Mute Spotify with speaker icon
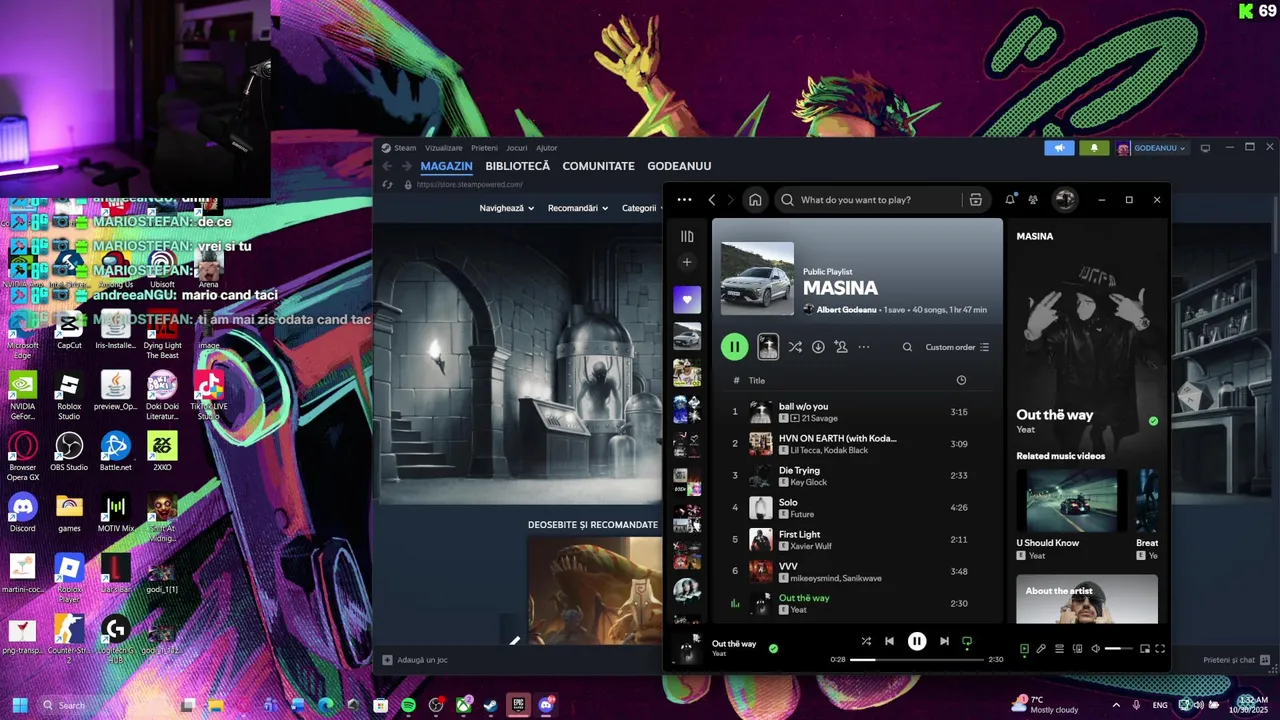The height and width of the screenshot is (720, 1280). coord(1095,649)
